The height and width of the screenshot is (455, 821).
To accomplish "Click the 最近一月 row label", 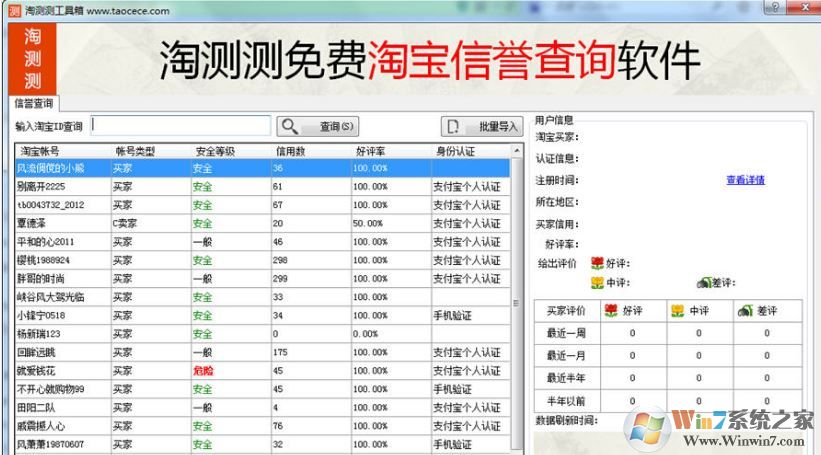I will tap(566, 356).
